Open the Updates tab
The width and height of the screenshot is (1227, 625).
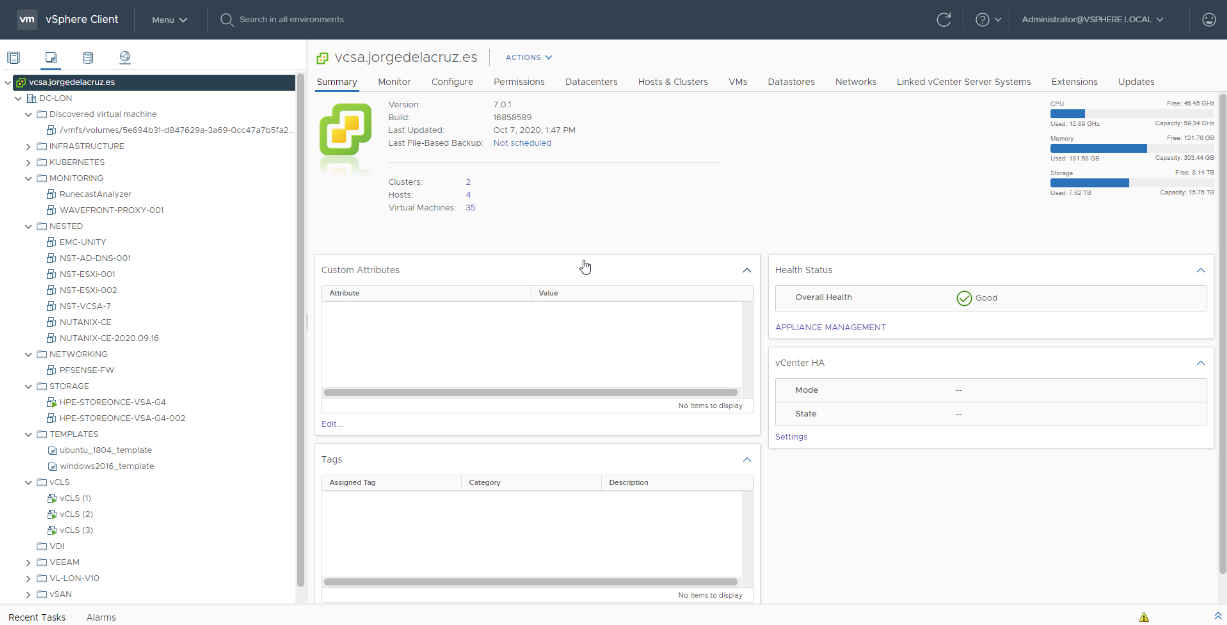[x=1136, y=82]
